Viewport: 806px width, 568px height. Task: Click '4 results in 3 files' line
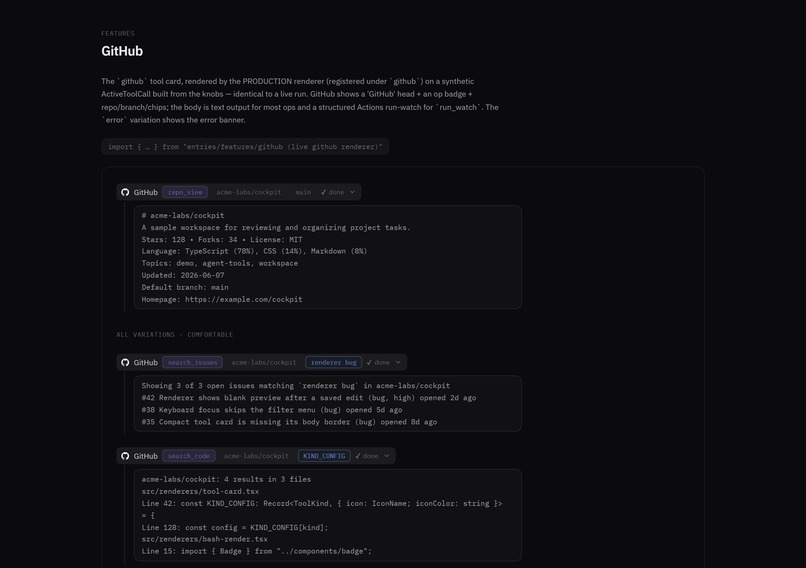pyautogui.click(x=226, y=479)
